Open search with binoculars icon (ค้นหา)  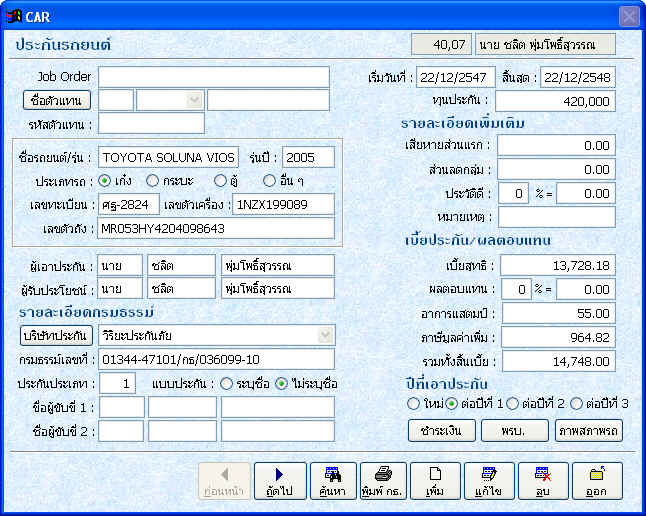(333, 481)
